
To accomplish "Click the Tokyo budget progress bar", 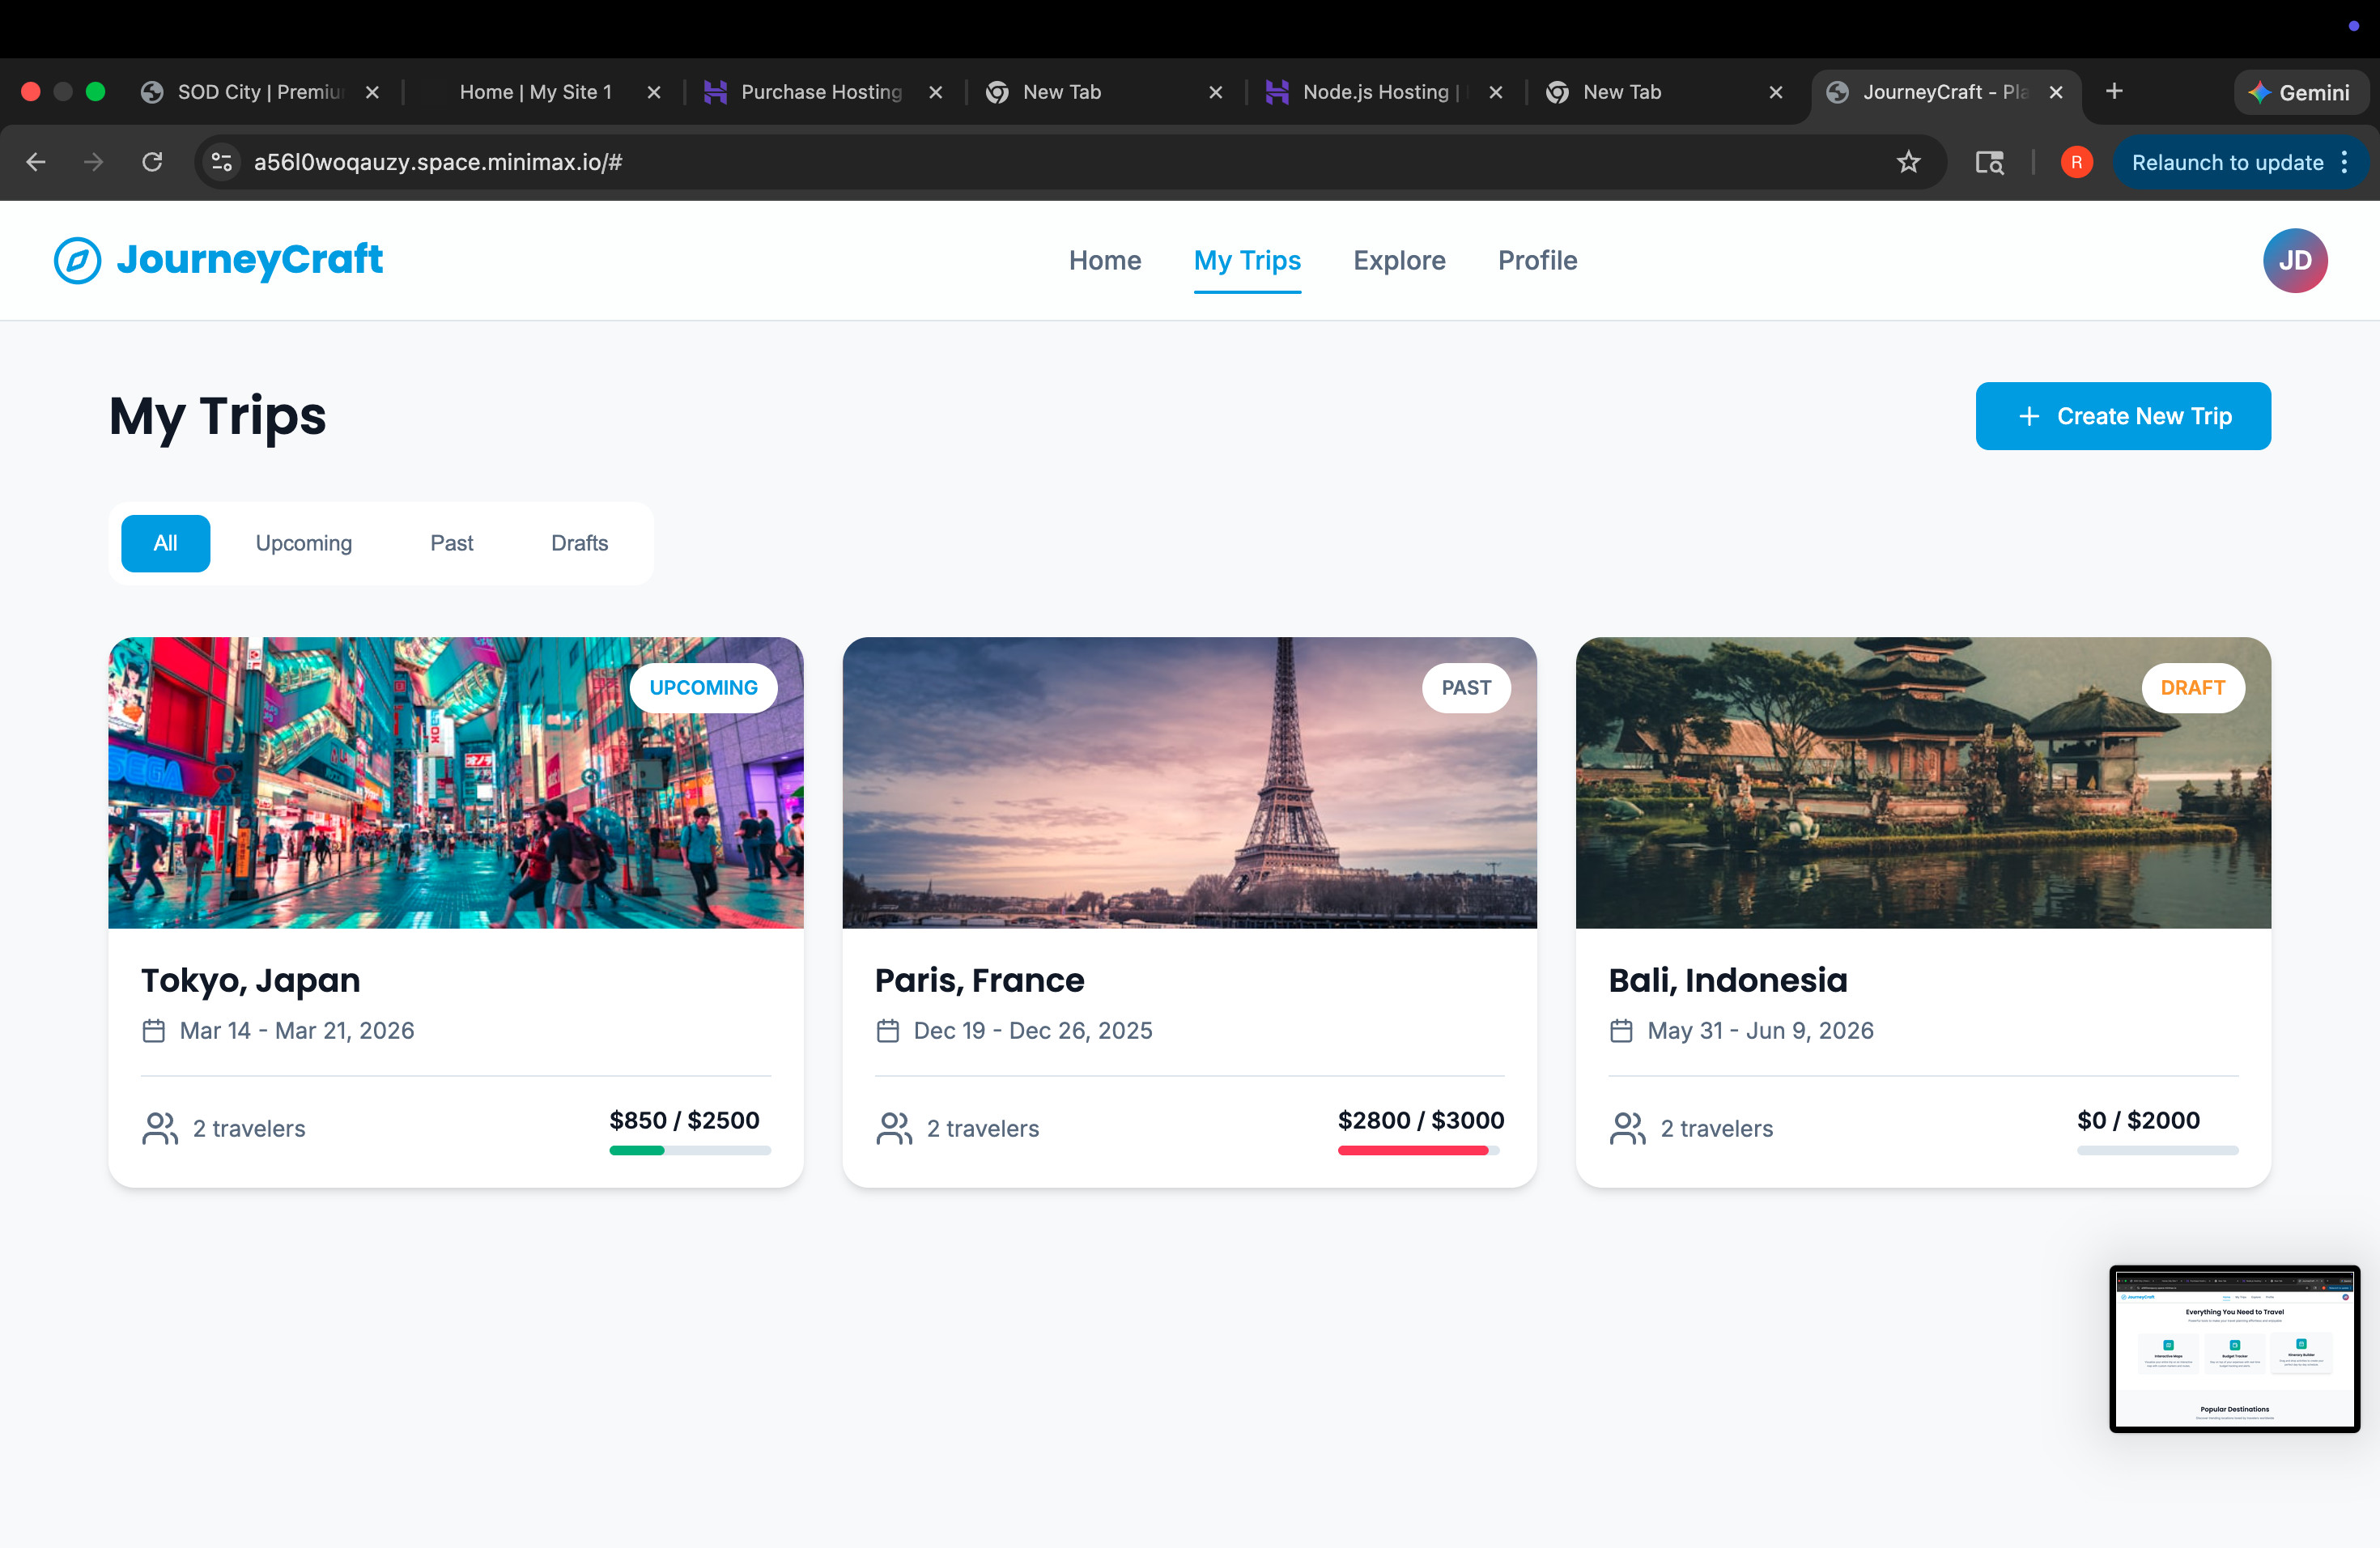I will point(690,1150).
